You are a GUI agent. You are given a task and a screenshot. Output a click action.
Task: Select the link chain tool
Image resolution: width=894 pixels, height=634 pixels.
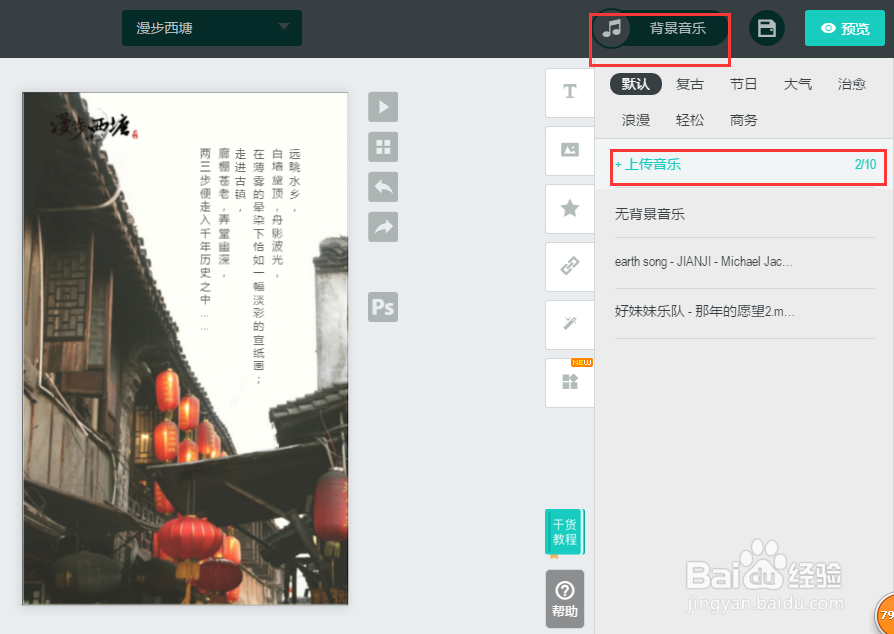point(570,267)
